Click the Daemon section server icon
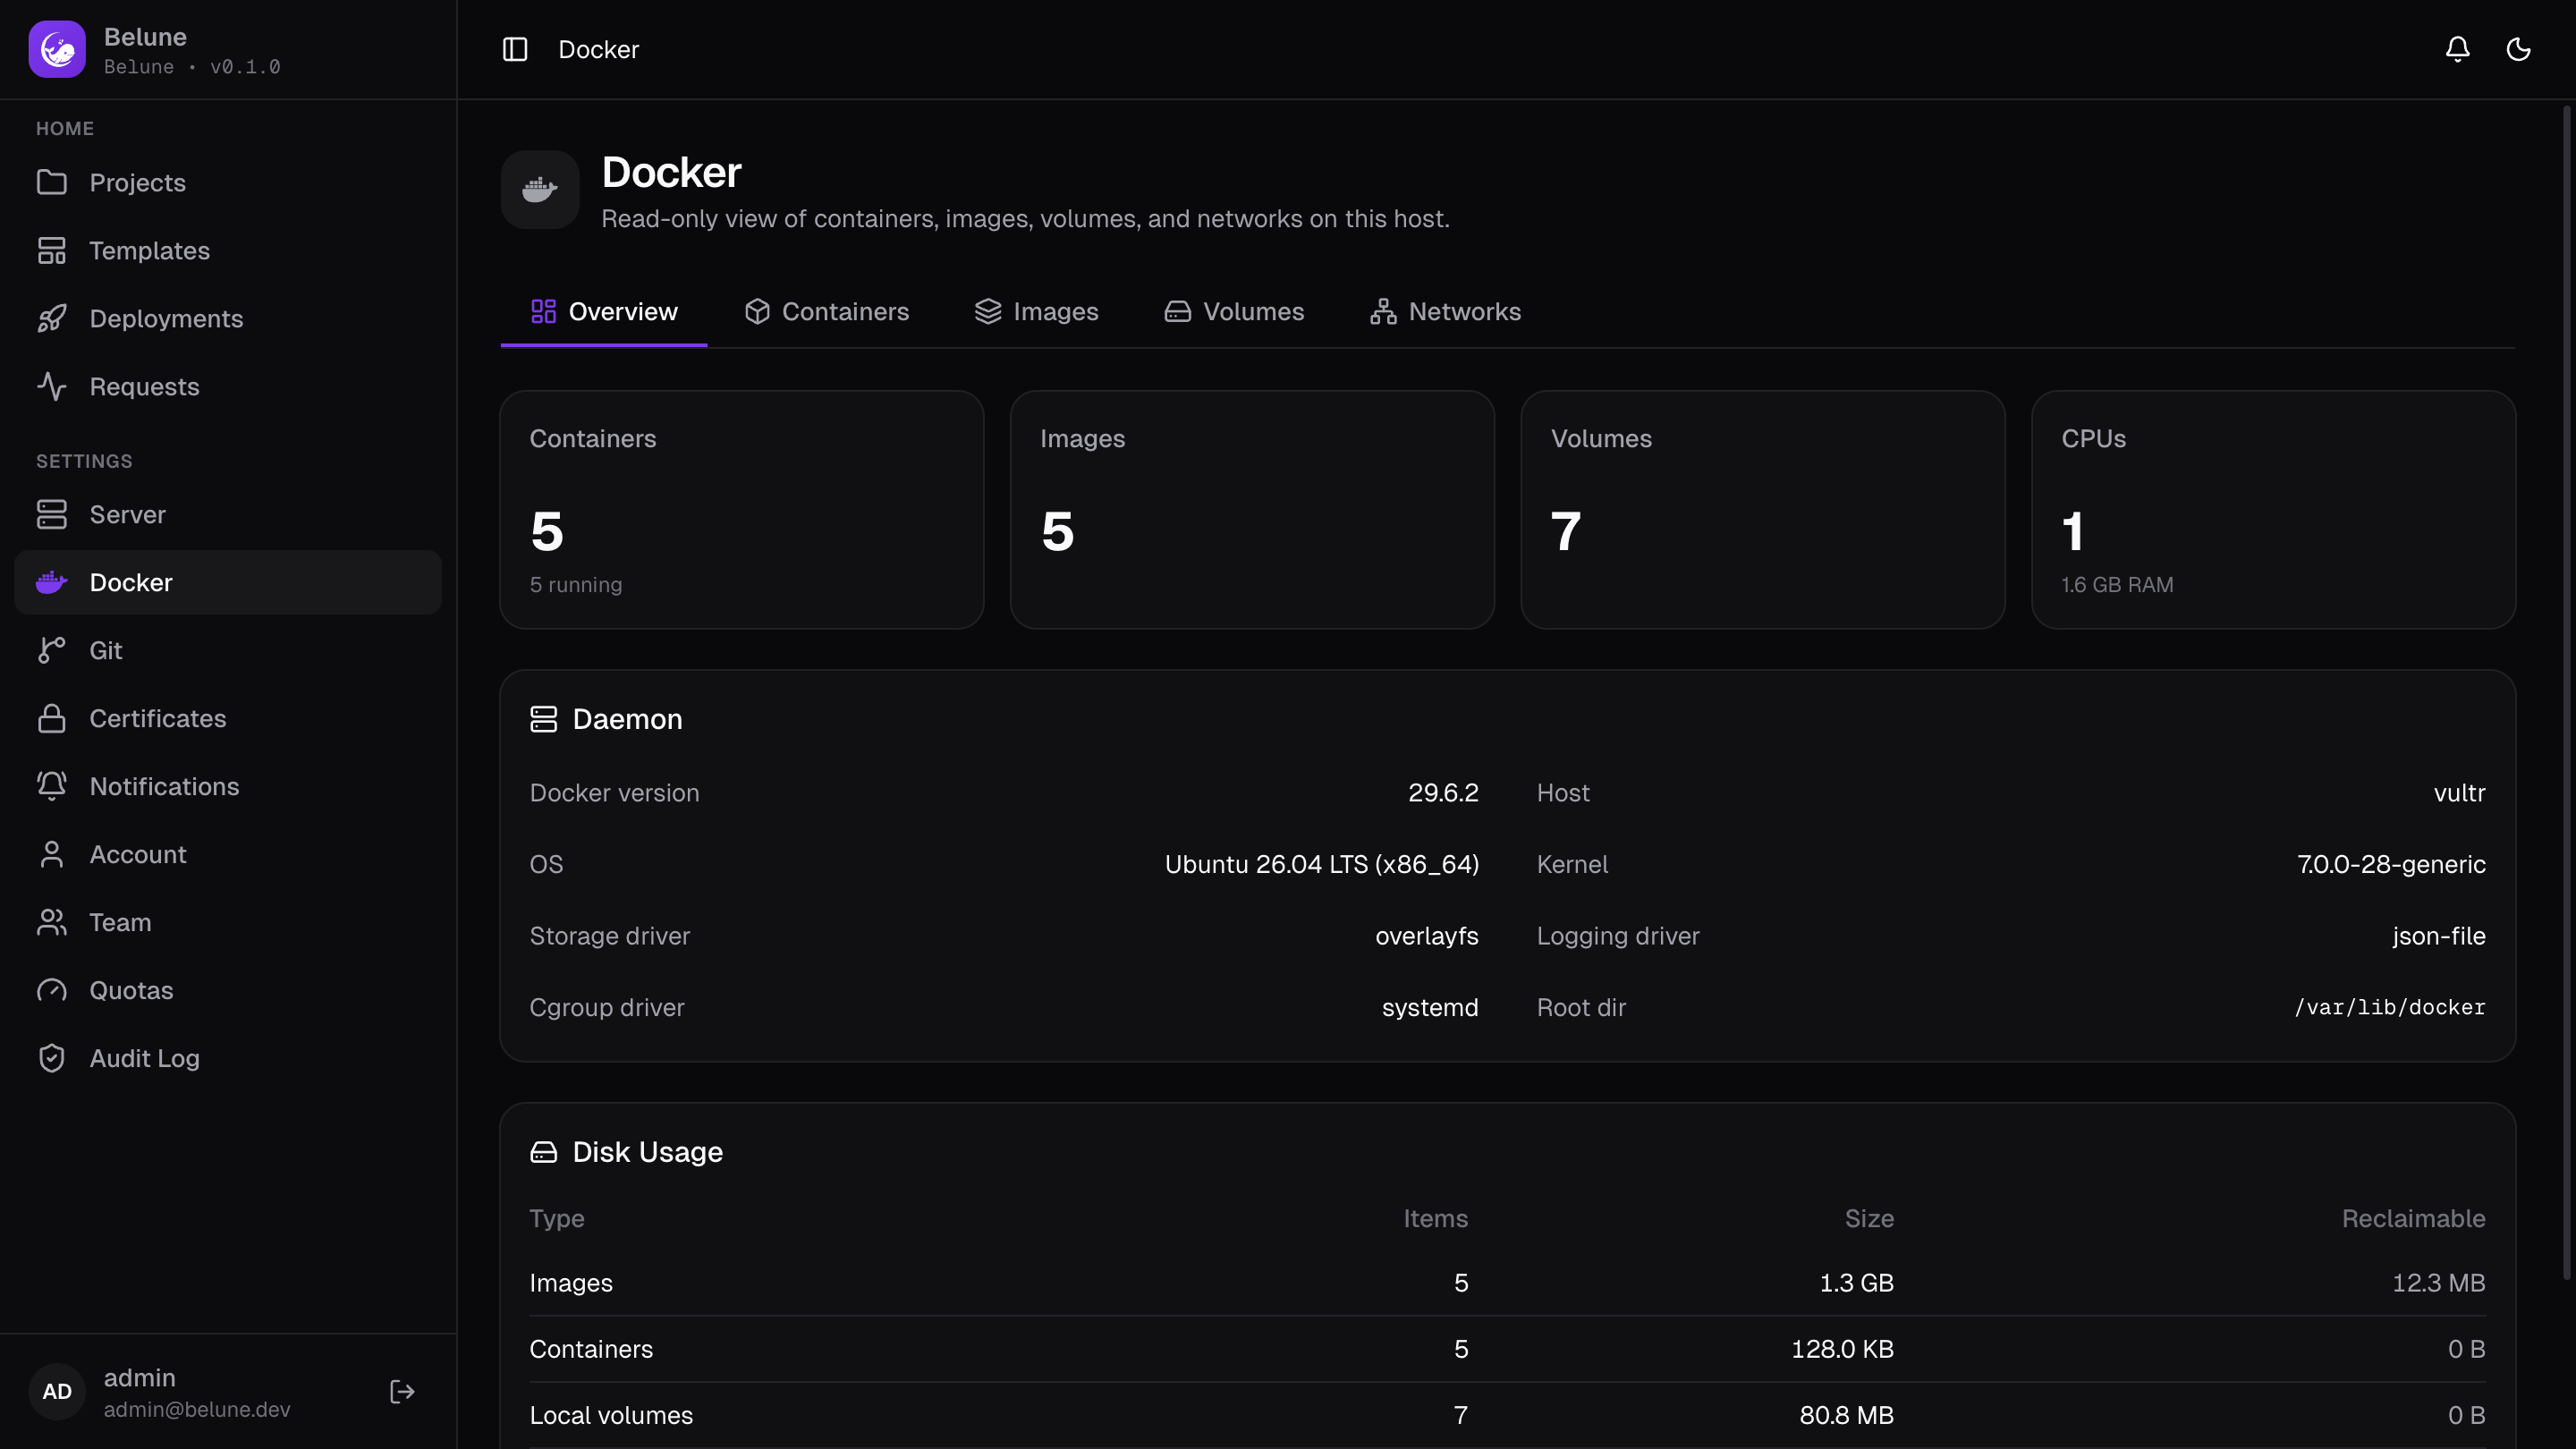The width and height of the screenshot is (2576, 1449). point(544,719)
